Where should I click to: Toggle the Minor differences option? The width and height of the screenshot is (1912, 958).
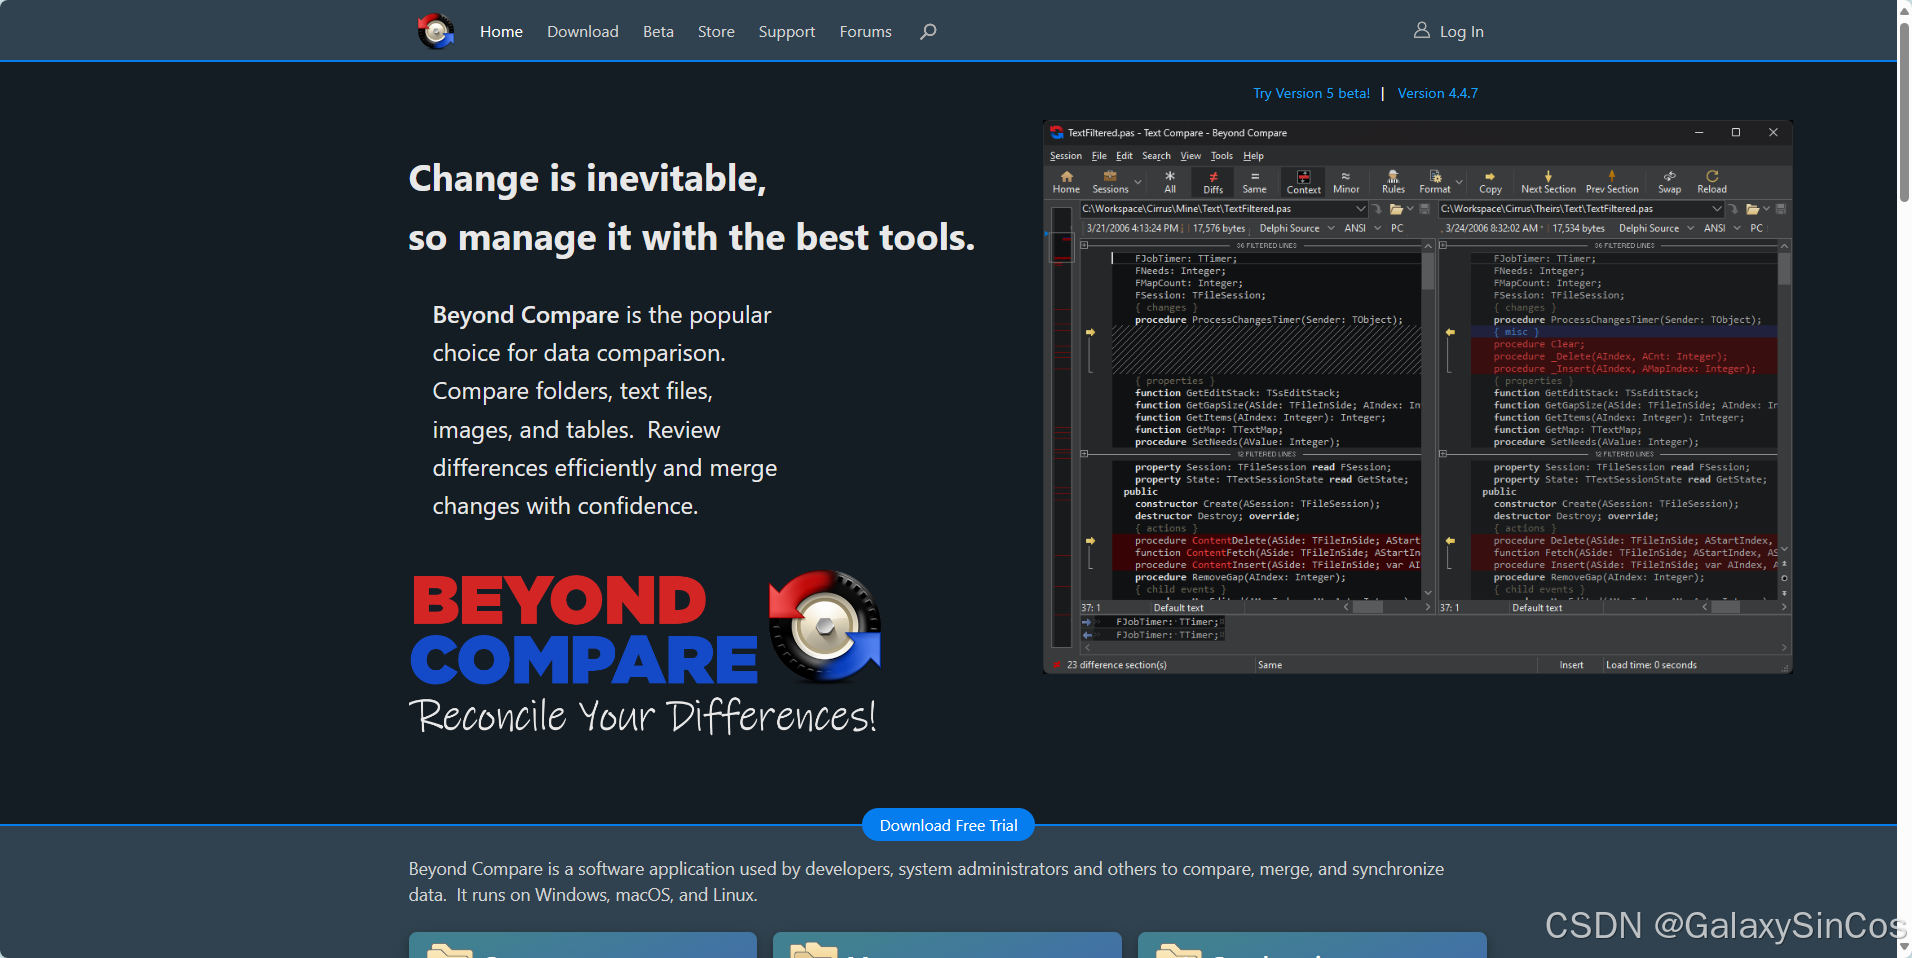(x=1346, y=181)
